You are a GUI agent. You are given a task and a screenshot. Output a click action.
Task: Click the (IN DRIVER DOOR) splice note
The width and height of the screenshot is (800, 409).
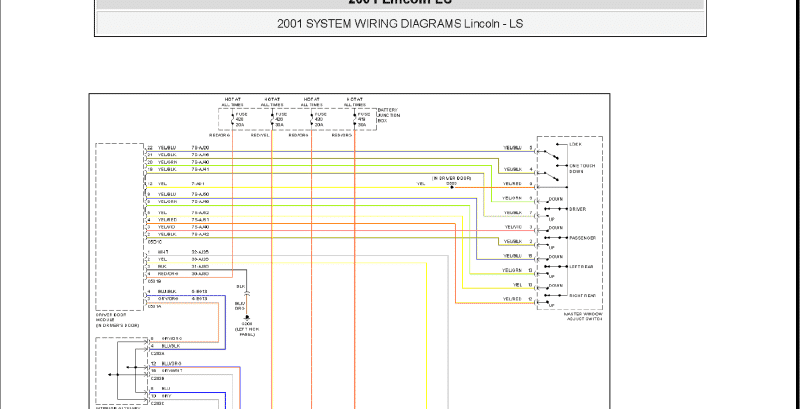click(x=452, y=178)
